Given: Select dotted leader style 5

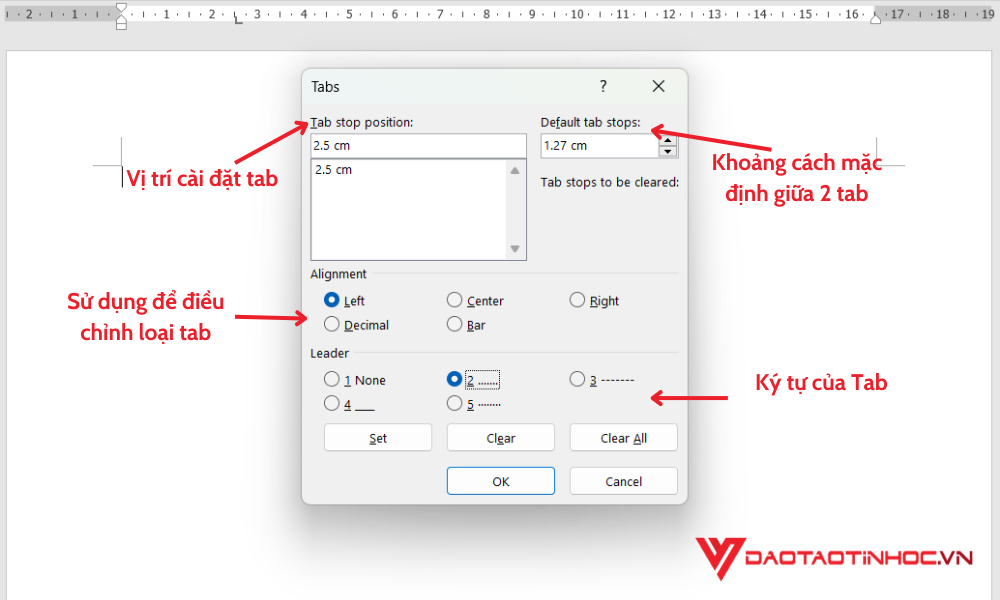Looking at the screenshot, I should (x=455, y=403).
